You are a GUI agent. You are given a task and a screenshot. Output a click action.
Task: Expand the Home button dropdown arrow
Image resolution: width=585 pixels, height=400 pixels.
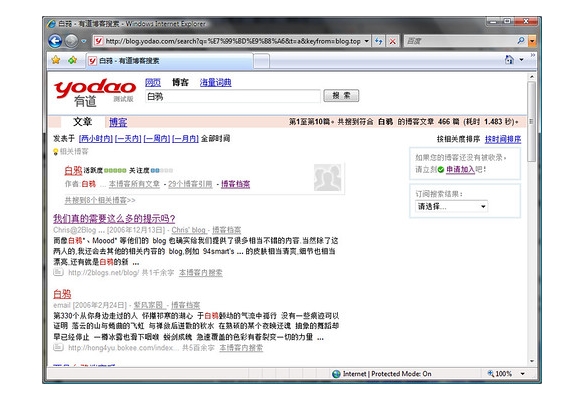(522, 60)
